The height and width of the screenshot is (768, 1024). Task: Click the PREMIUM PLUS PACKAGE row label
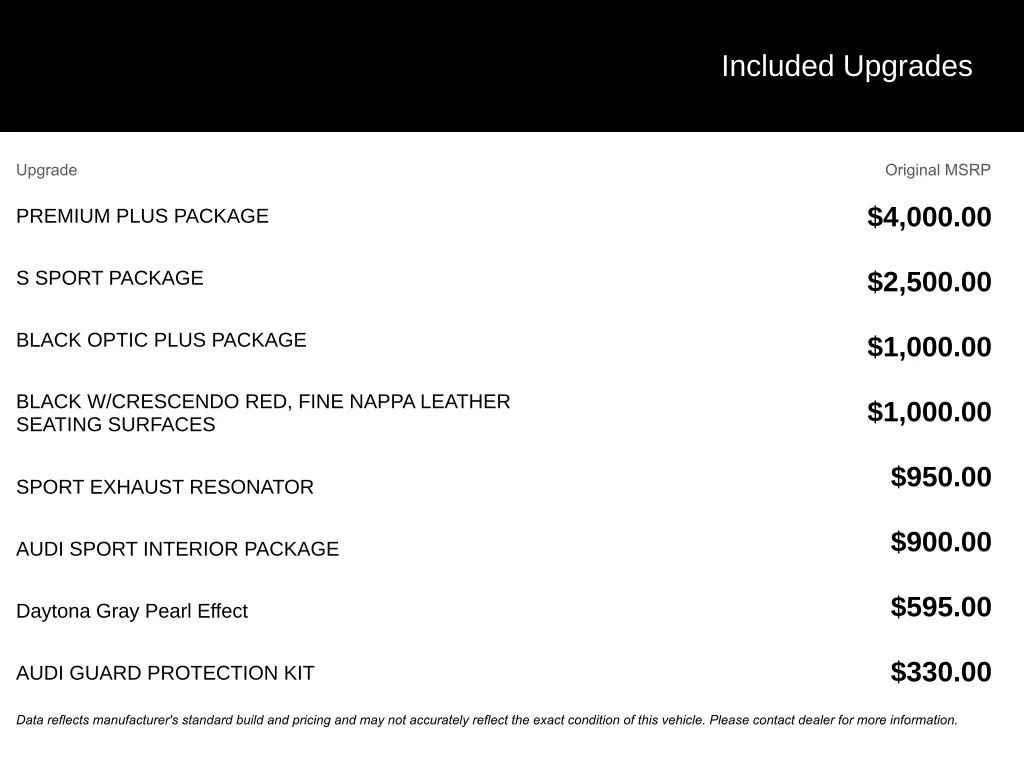[x=142, y=216]
